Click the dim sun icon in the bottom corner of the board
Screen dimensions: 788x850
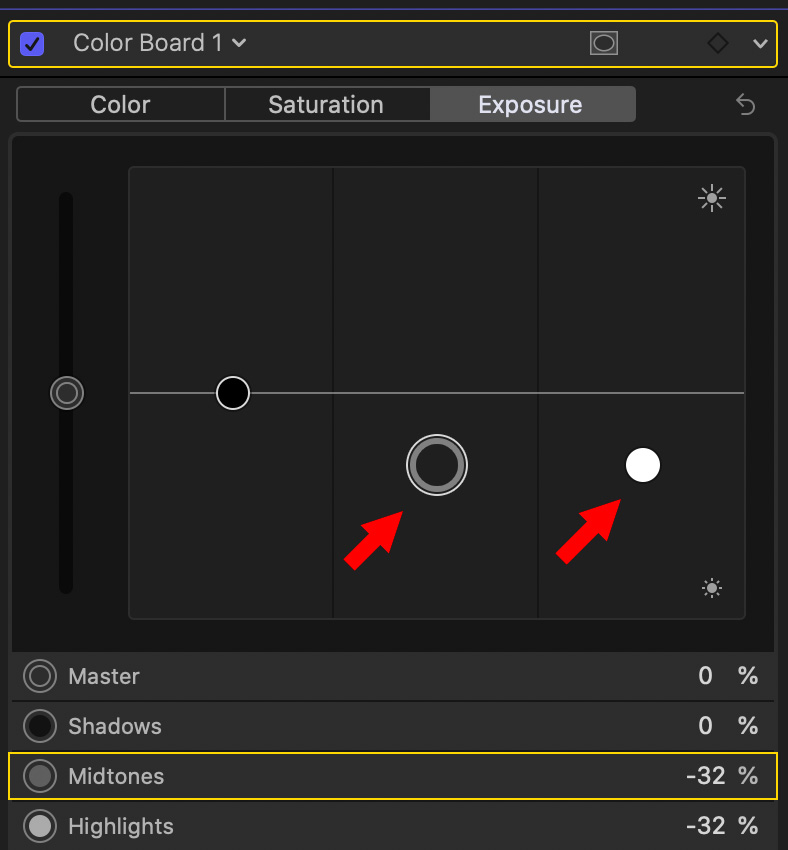tap(711, 588)
